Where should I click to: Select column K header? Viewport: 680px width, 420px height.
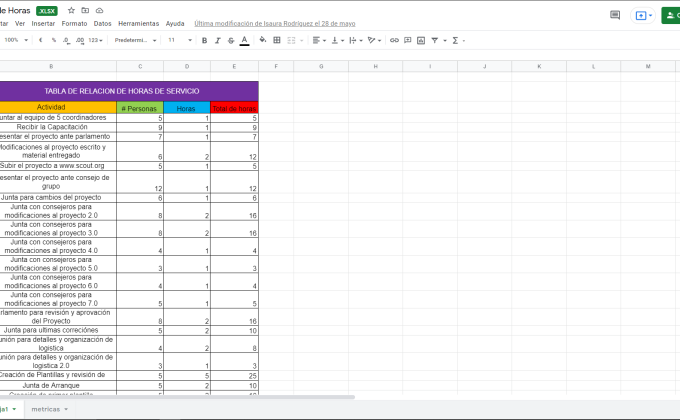coord(539,66)
